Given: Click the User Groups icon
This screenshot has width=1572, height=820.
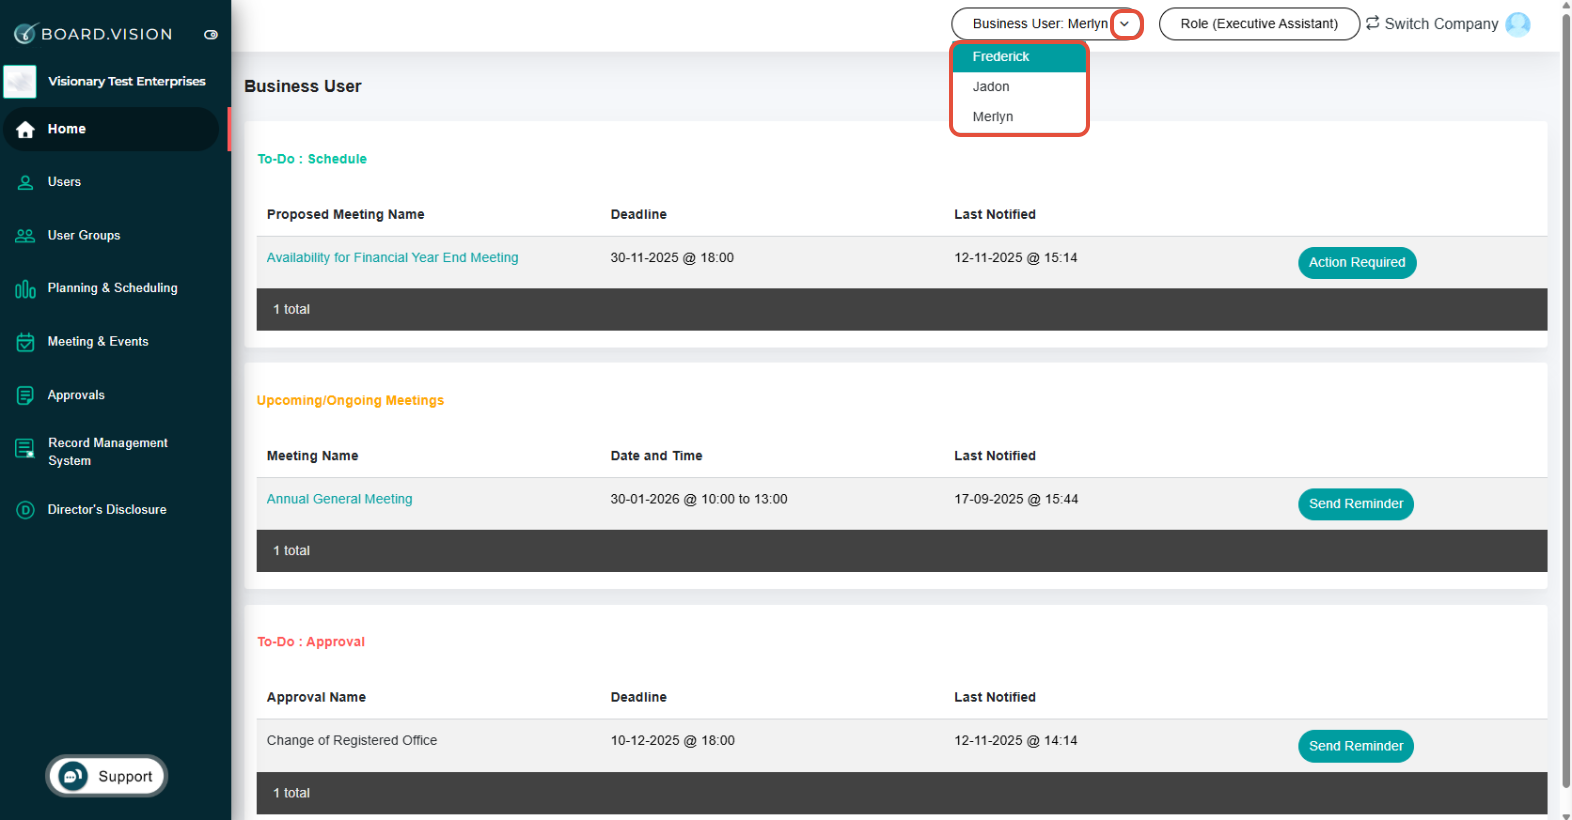Looking at the screenshot, I should (x=25, y=236).
